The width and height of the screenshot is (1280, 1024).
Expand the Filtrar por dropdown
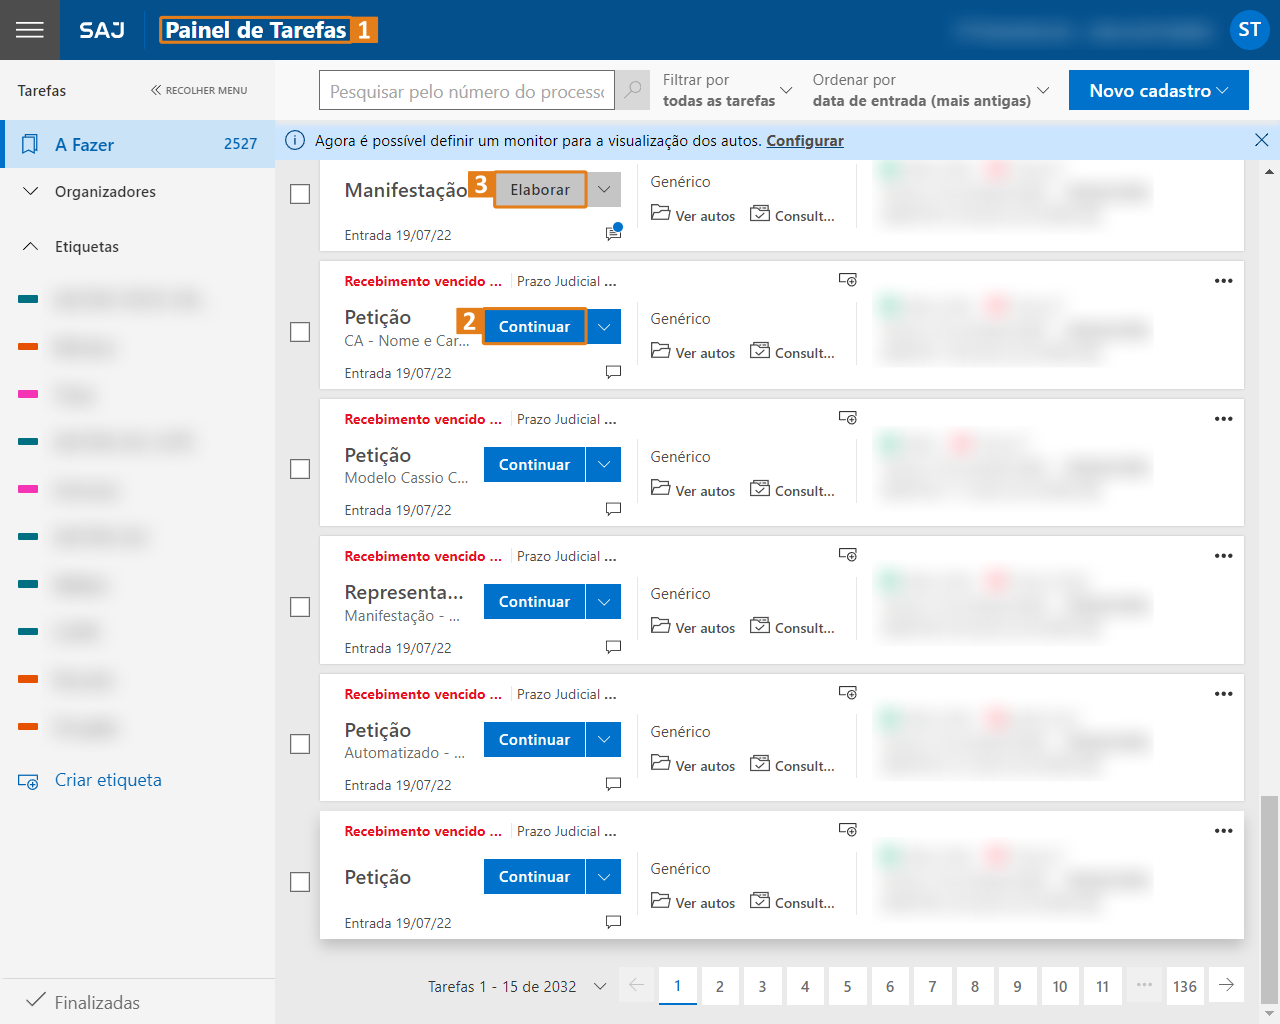pos(727,90)
